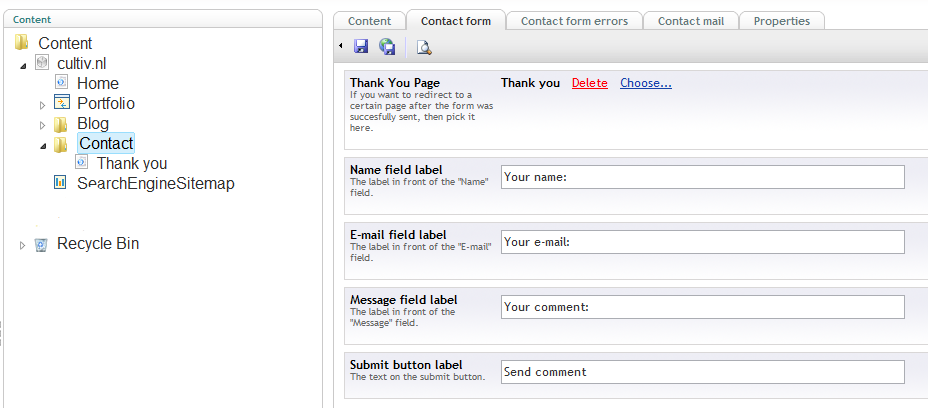Click the small arrow left of Save icon
This screenshot has width=928, height=408.
point(341,46)
